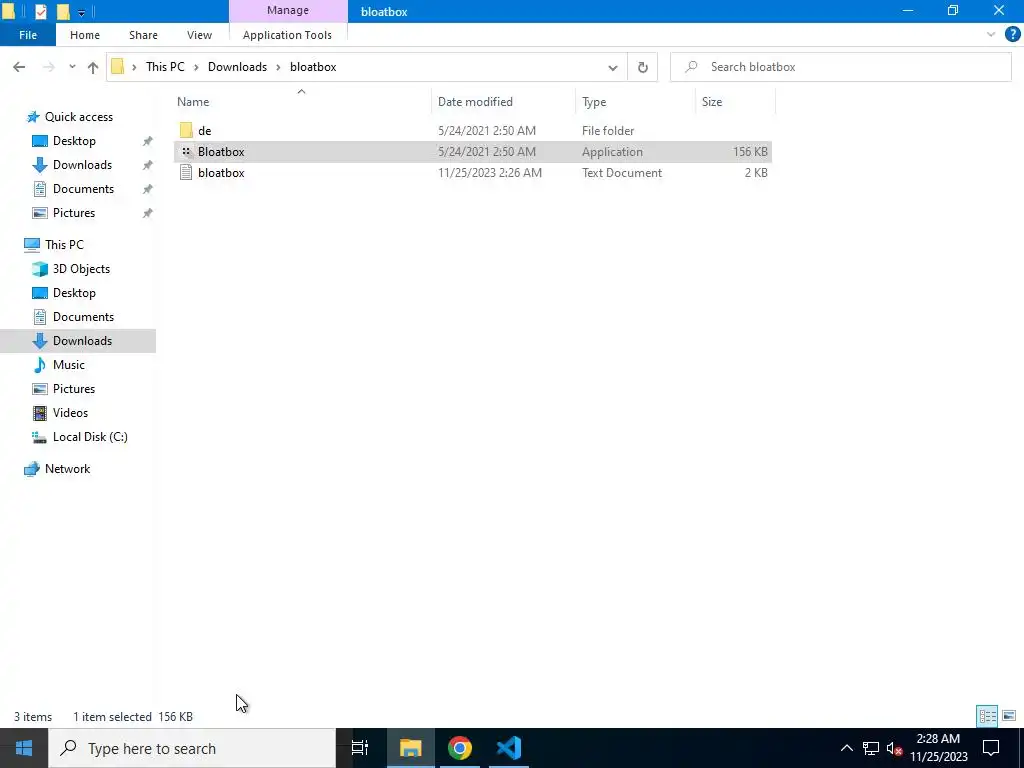The width and height of the screenshot is (1024, 768).
Task: Click the muted volume tray icon
Action: click(x=894, y=748)
